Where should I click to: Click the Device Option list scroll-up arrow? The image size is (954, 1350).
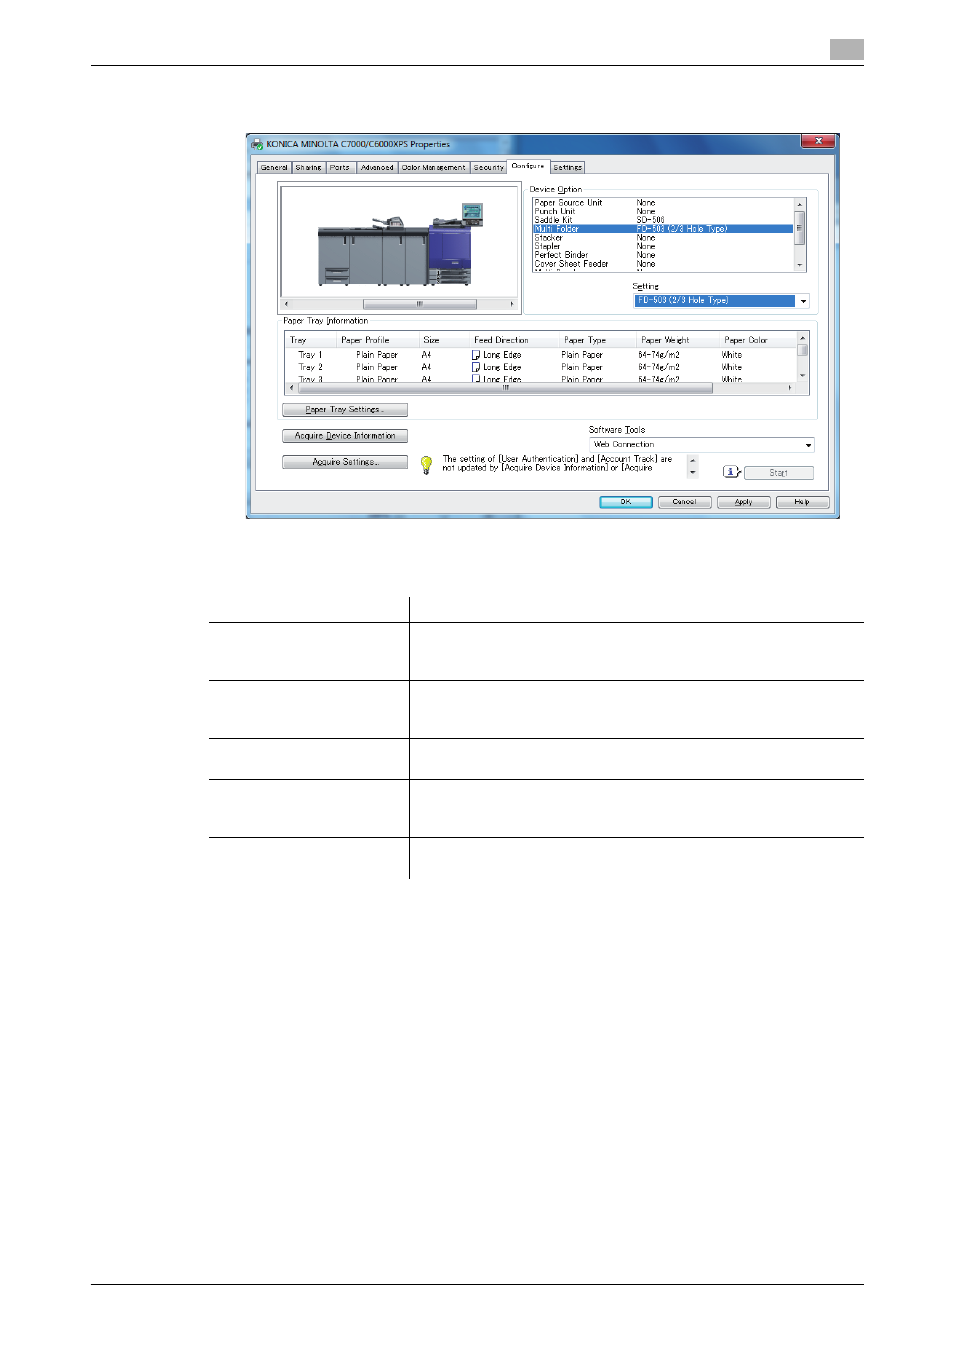(x=799, y=204)
